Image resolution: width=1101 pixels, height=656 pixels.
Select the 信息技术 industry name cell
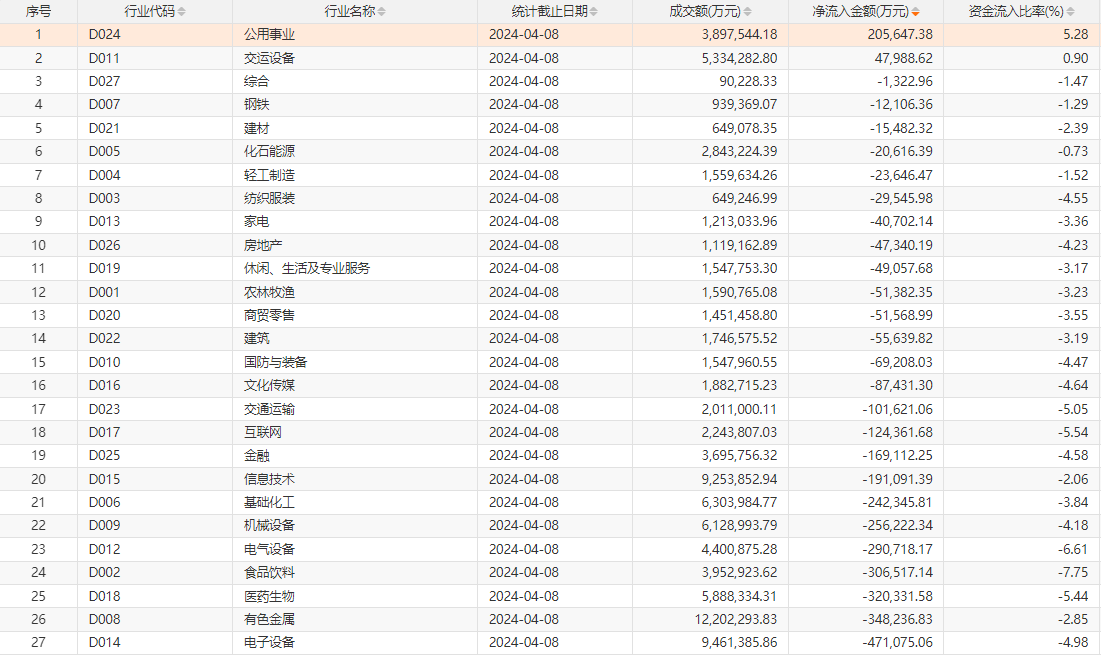point(269,479)
